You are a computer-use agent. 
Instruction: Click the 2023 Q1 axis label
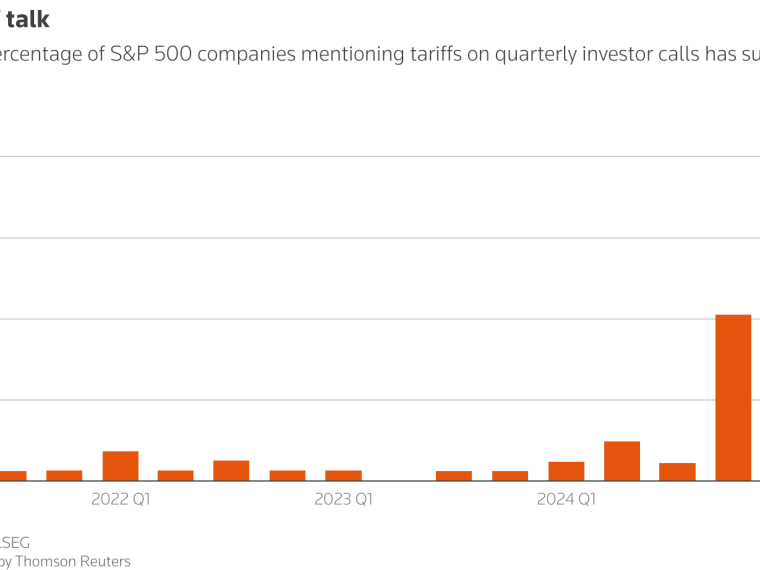pyautogui.click(x=343, y=499)
